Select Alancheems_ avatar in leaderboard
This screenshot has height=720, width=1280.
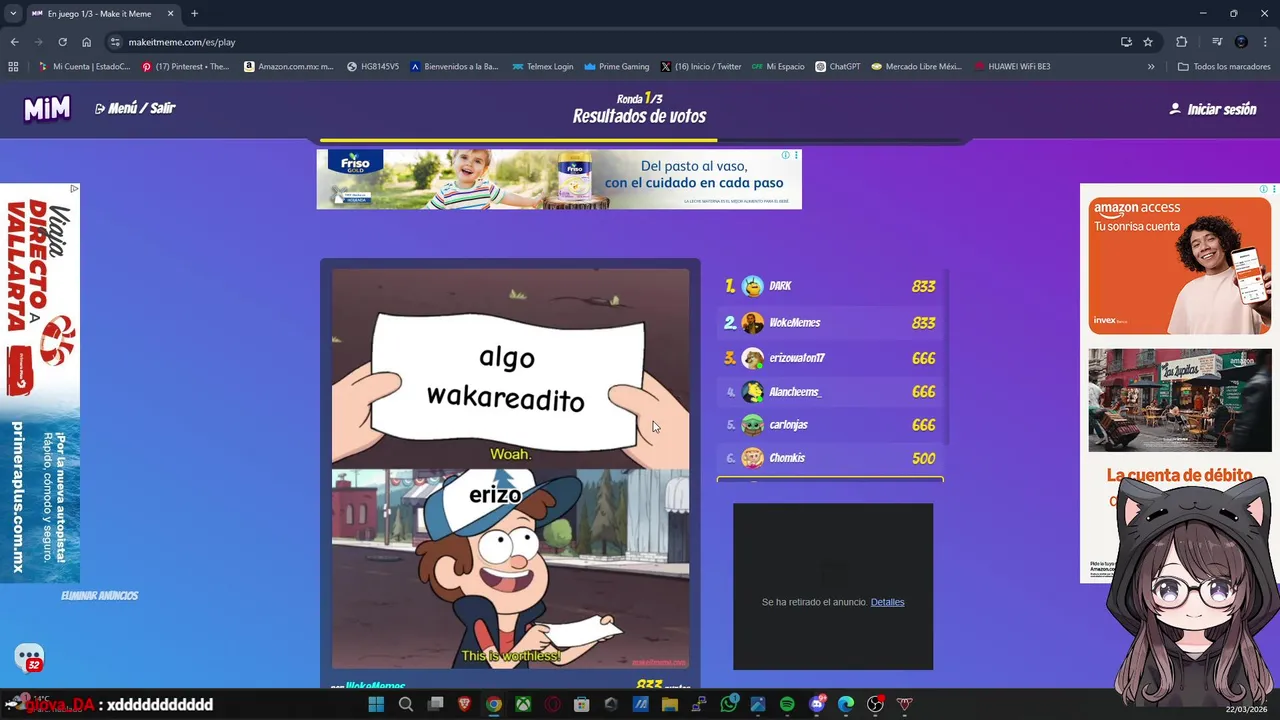(x=753, y=392)
